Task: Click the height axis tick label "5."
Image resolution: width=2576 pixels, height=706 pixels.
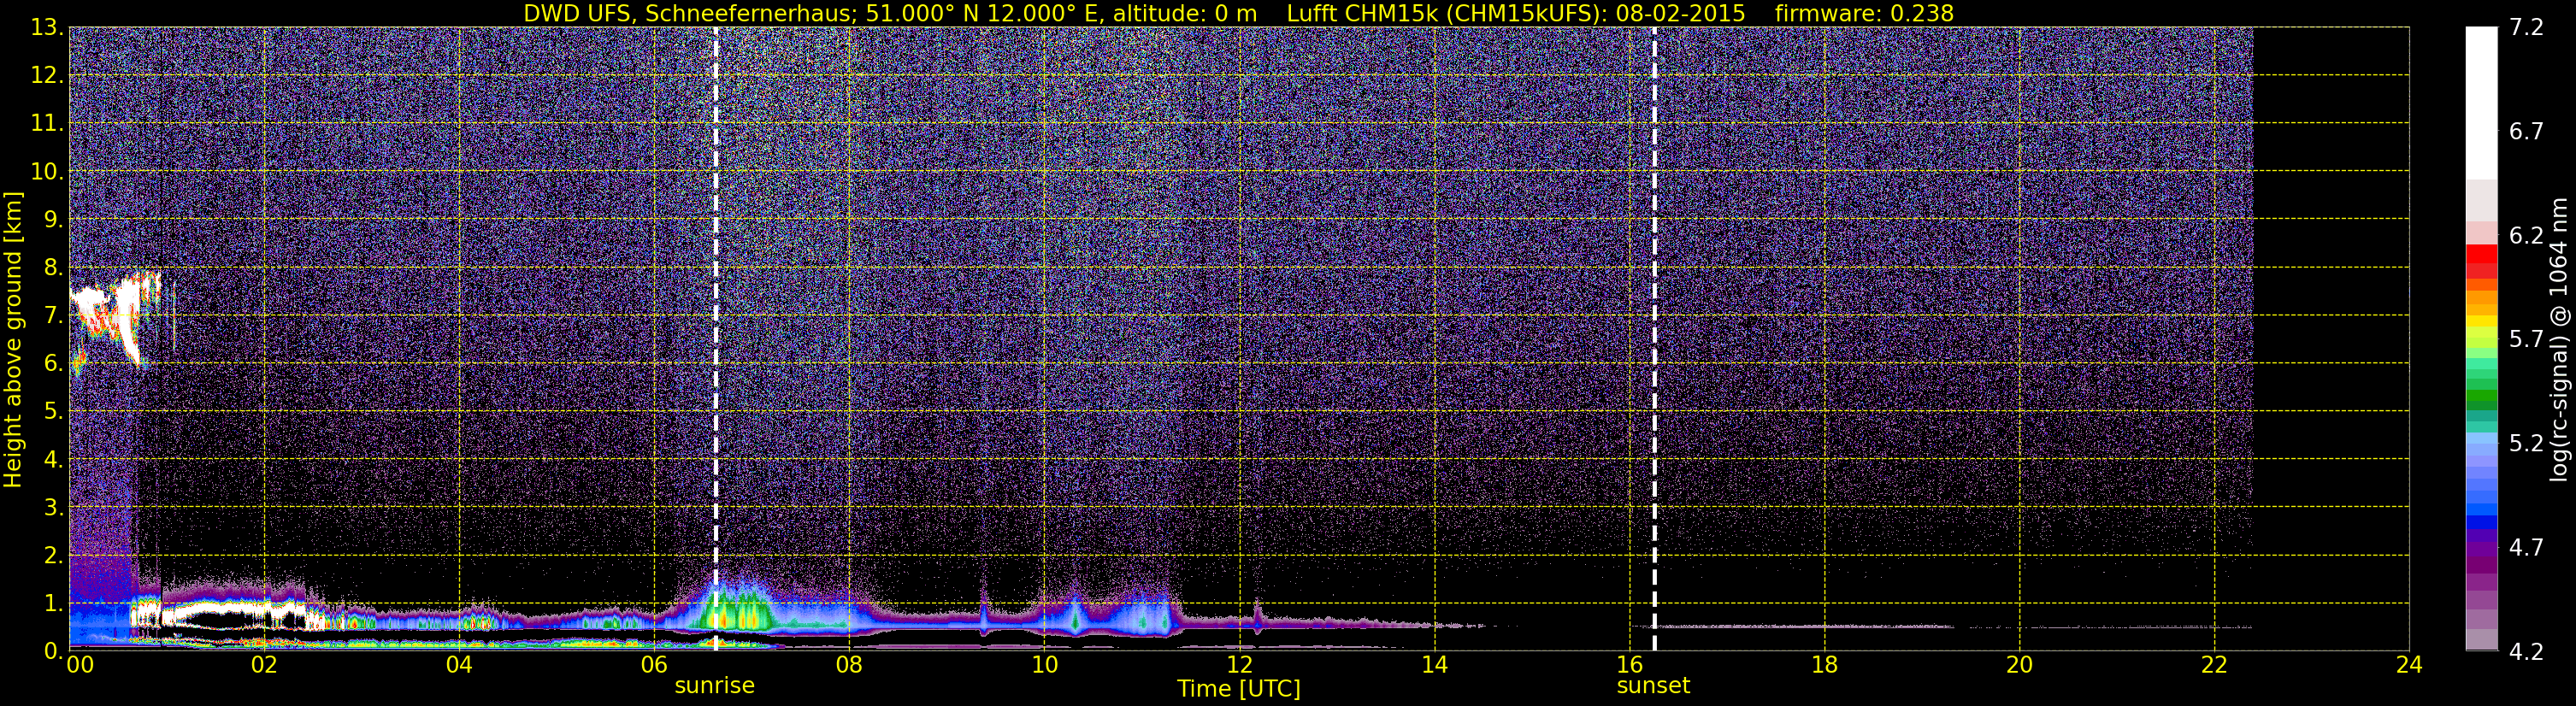Action: click(x=53, y=411)
